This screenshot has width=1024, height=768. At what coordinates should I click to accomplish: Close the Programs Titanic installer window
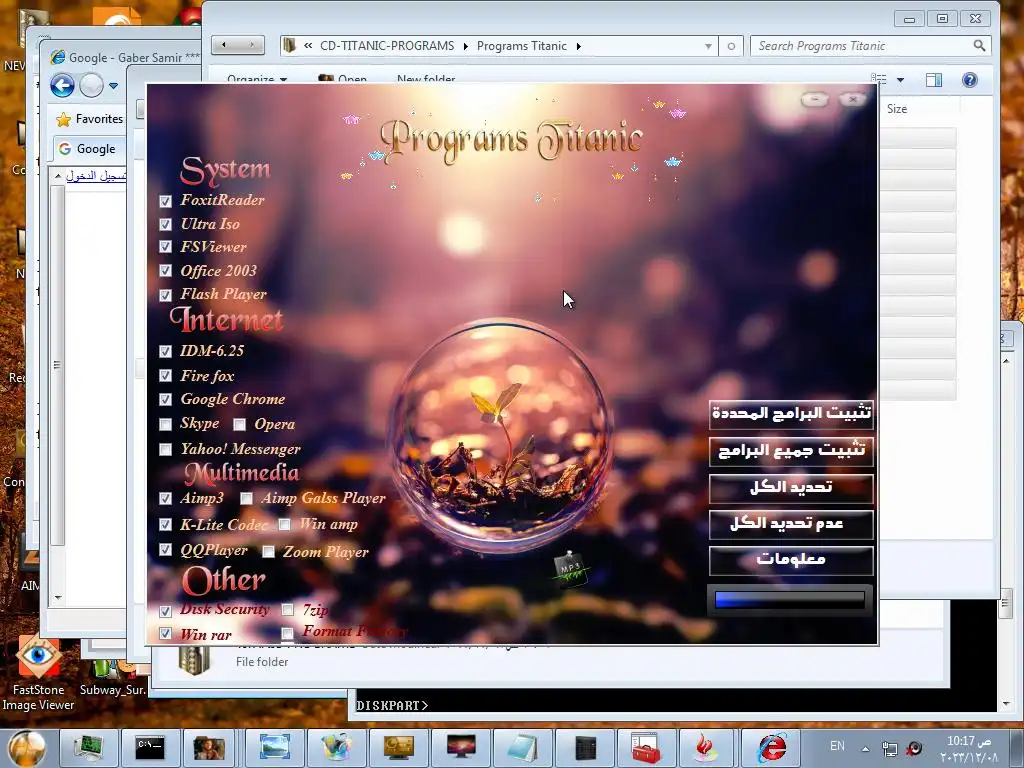click(852, 99)
